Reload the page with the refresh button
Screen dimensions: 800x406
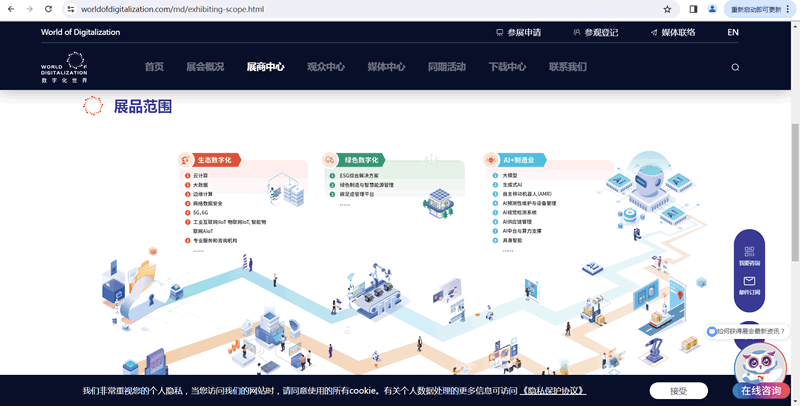[x=48, y=9]
